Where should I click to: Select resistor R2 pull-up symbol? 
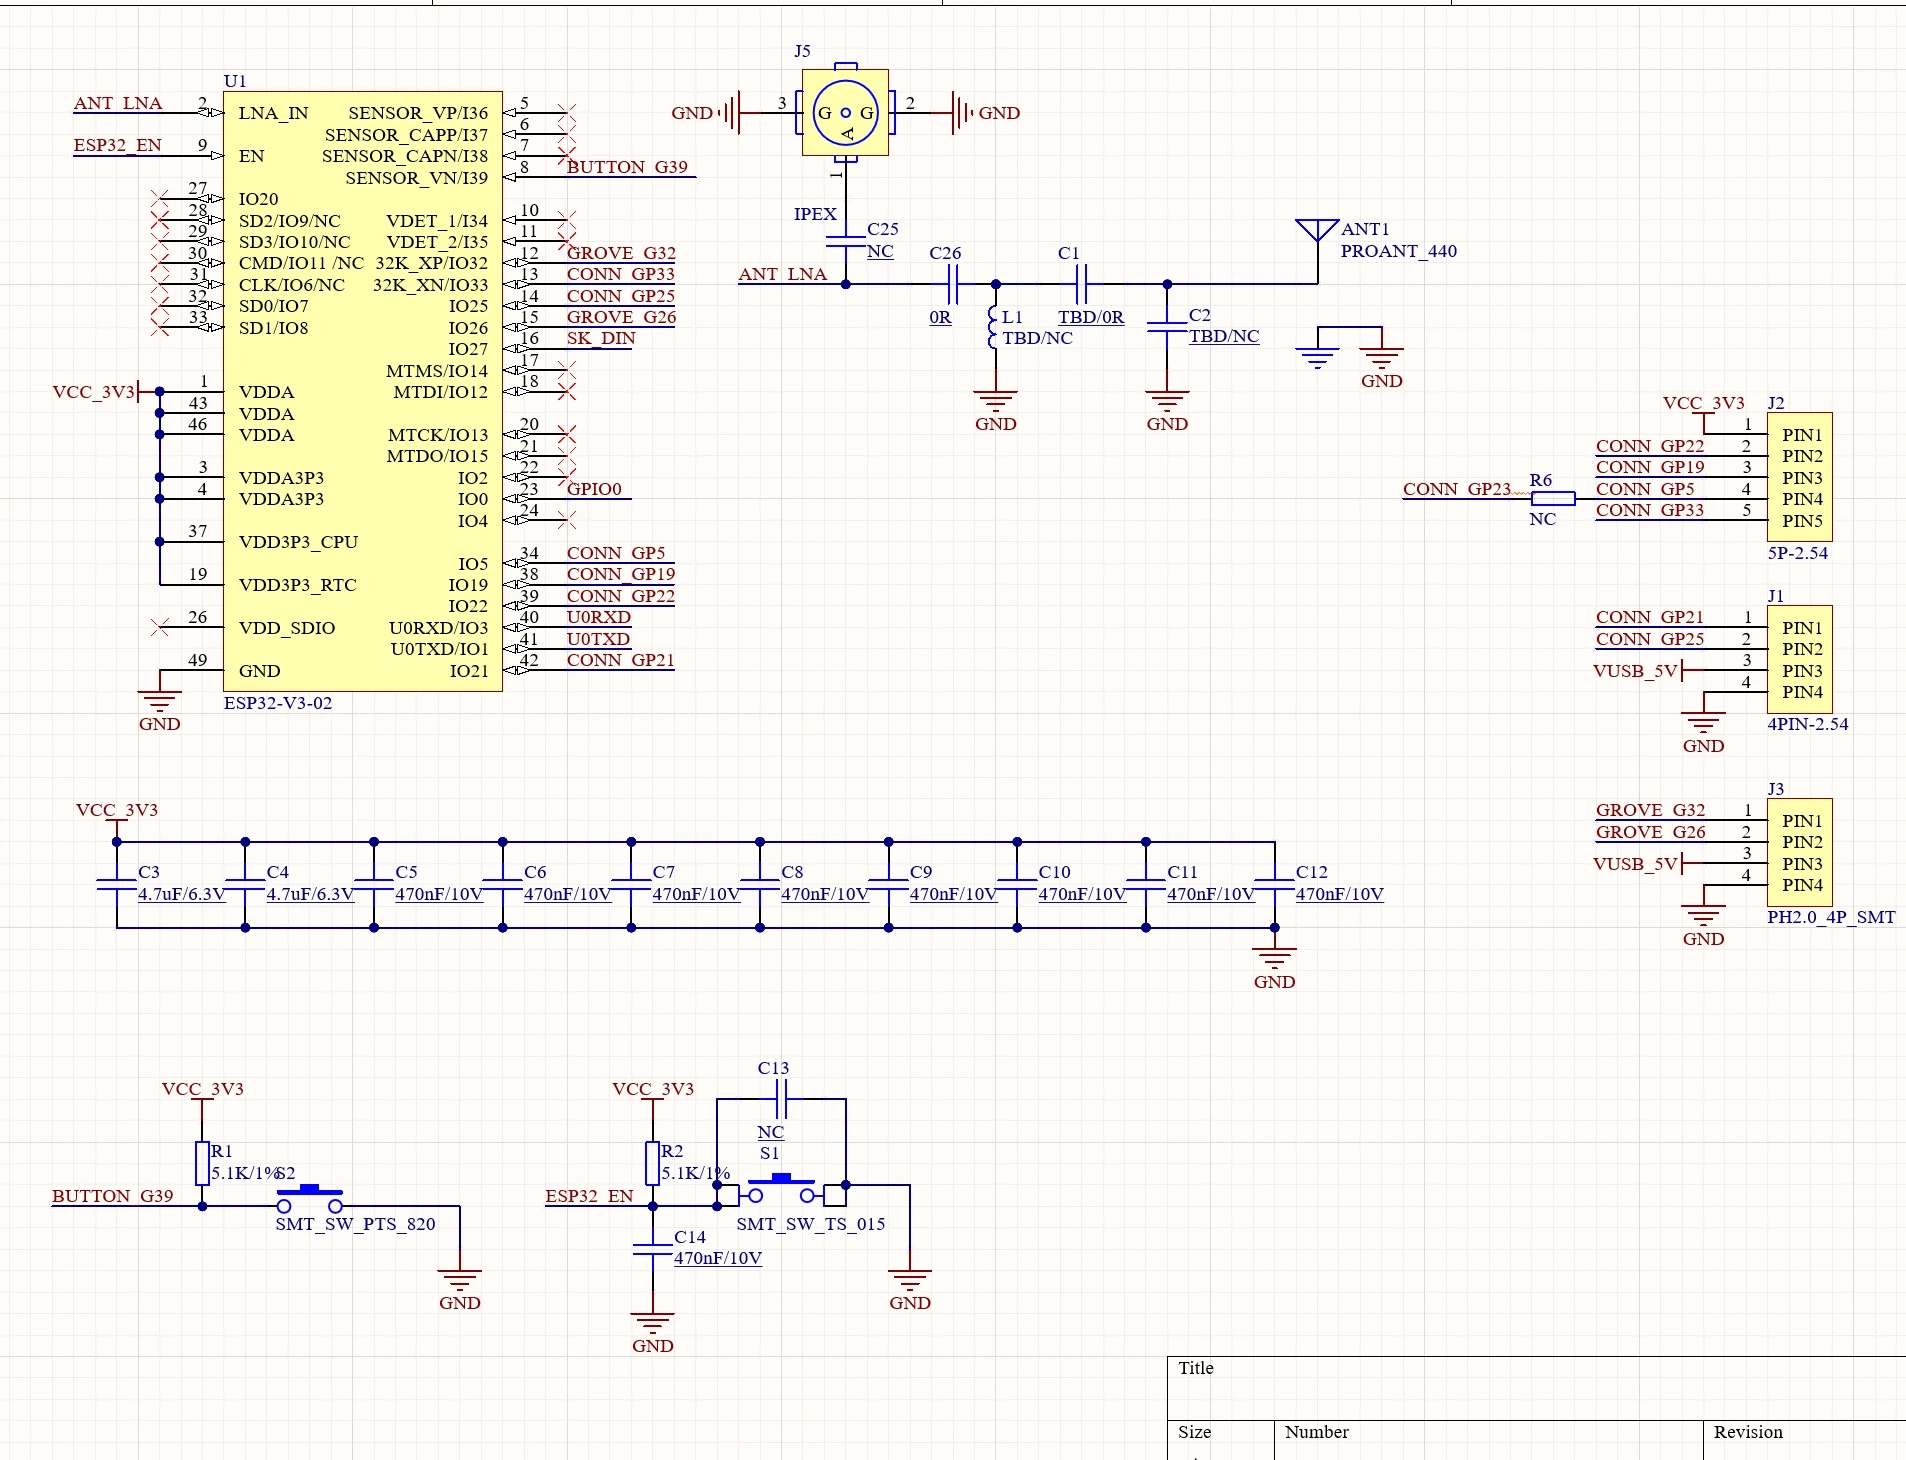pyautogui.click(x=652, y=1163)
